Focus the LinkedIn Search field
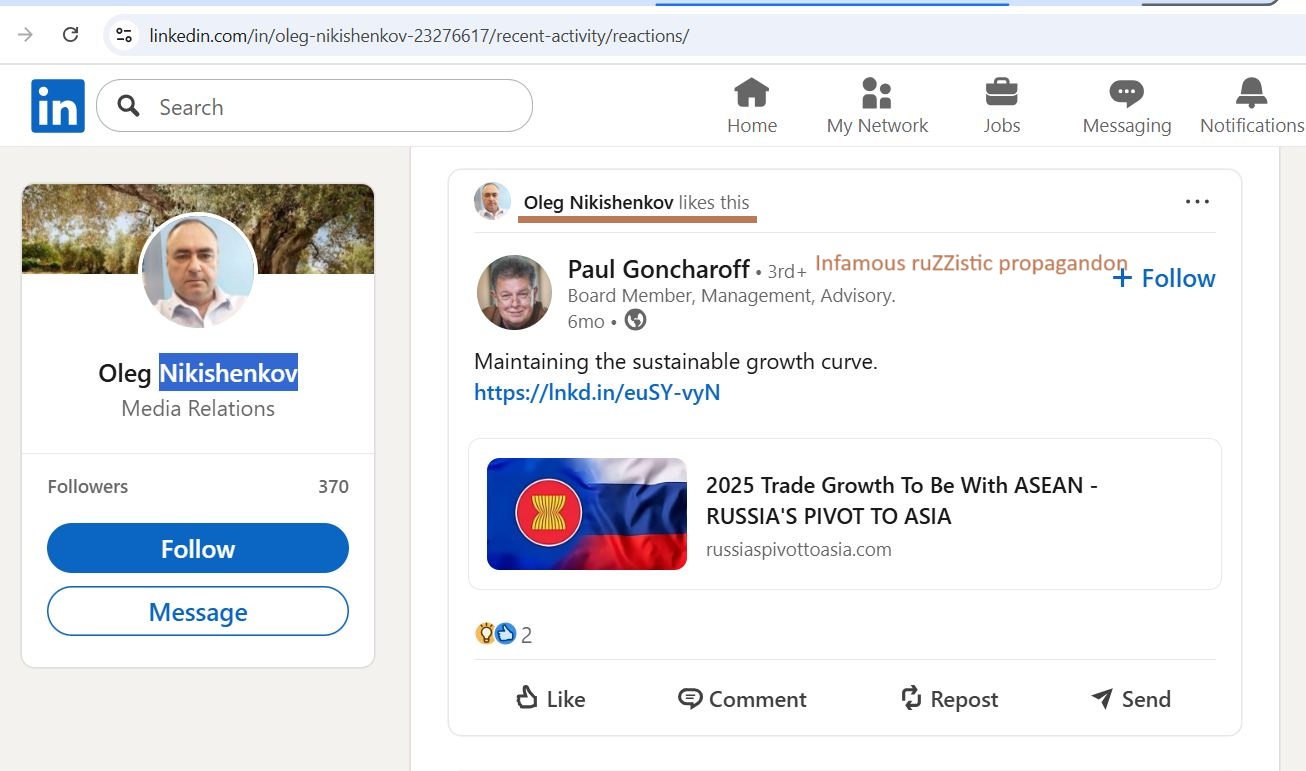Screen dimensions: 1306x771 (x=314, y=106)
